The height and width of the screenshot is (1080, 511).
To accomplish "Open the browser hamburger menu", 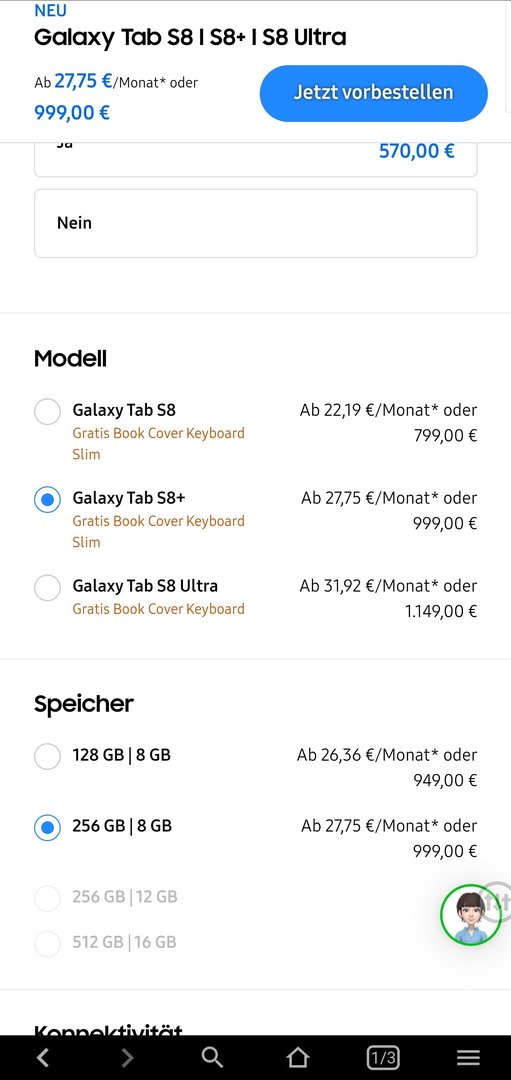I will 468,1057.
